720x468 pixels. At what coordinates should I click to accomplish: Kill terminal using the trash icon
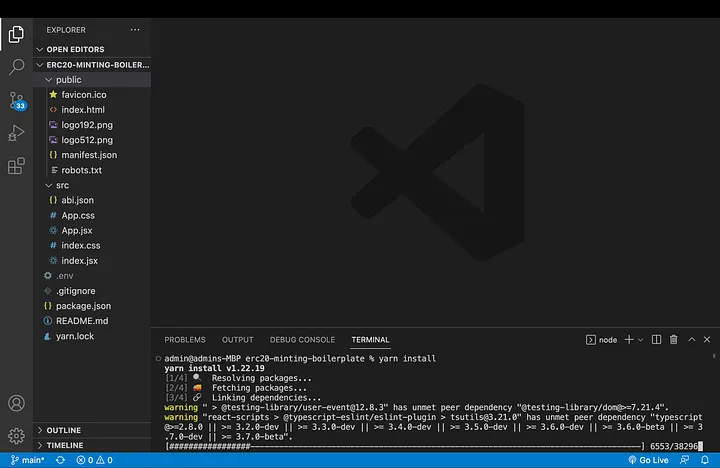click(x=674, y=340)
